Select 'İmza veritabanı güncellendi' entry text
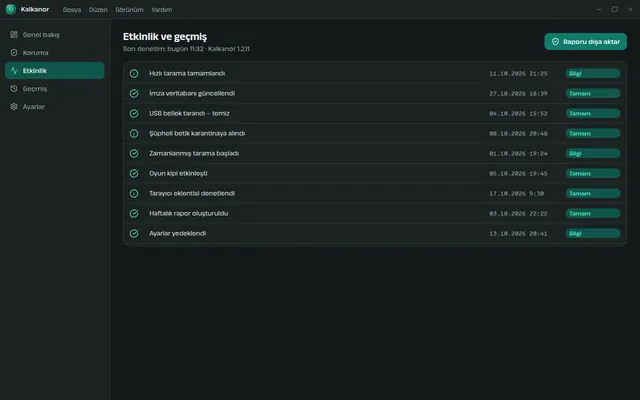 pyautogui.click(x=192, y=93)
